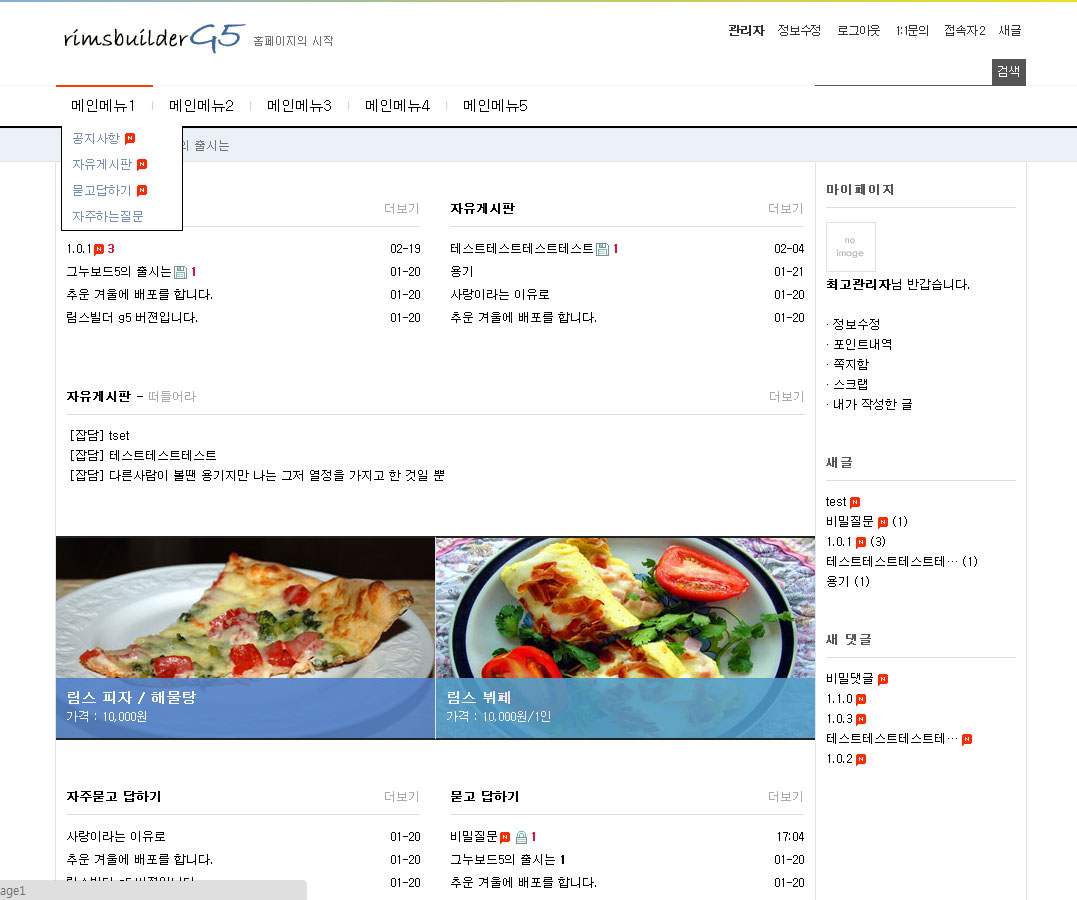Open the 메인메뉴5 navigation menu
Image resolution: width=1077 pixels, height=900 pixels.
pos(495,106)
